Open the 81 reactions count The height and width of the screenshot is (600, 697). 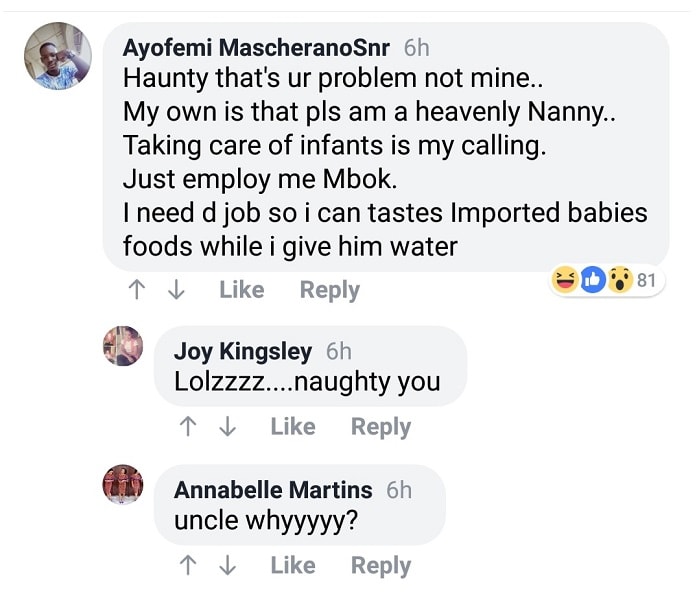tap(646, 281)
